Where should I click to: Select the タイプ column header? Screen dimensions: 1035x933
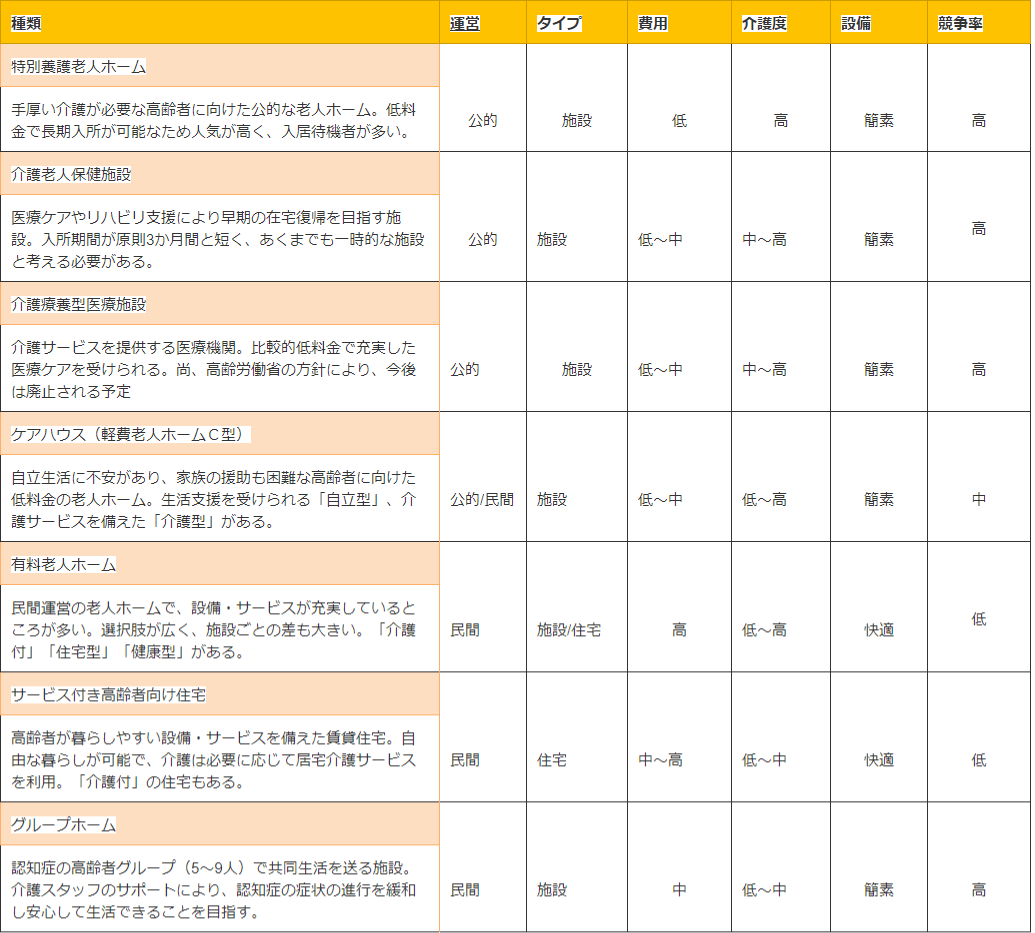558,24
